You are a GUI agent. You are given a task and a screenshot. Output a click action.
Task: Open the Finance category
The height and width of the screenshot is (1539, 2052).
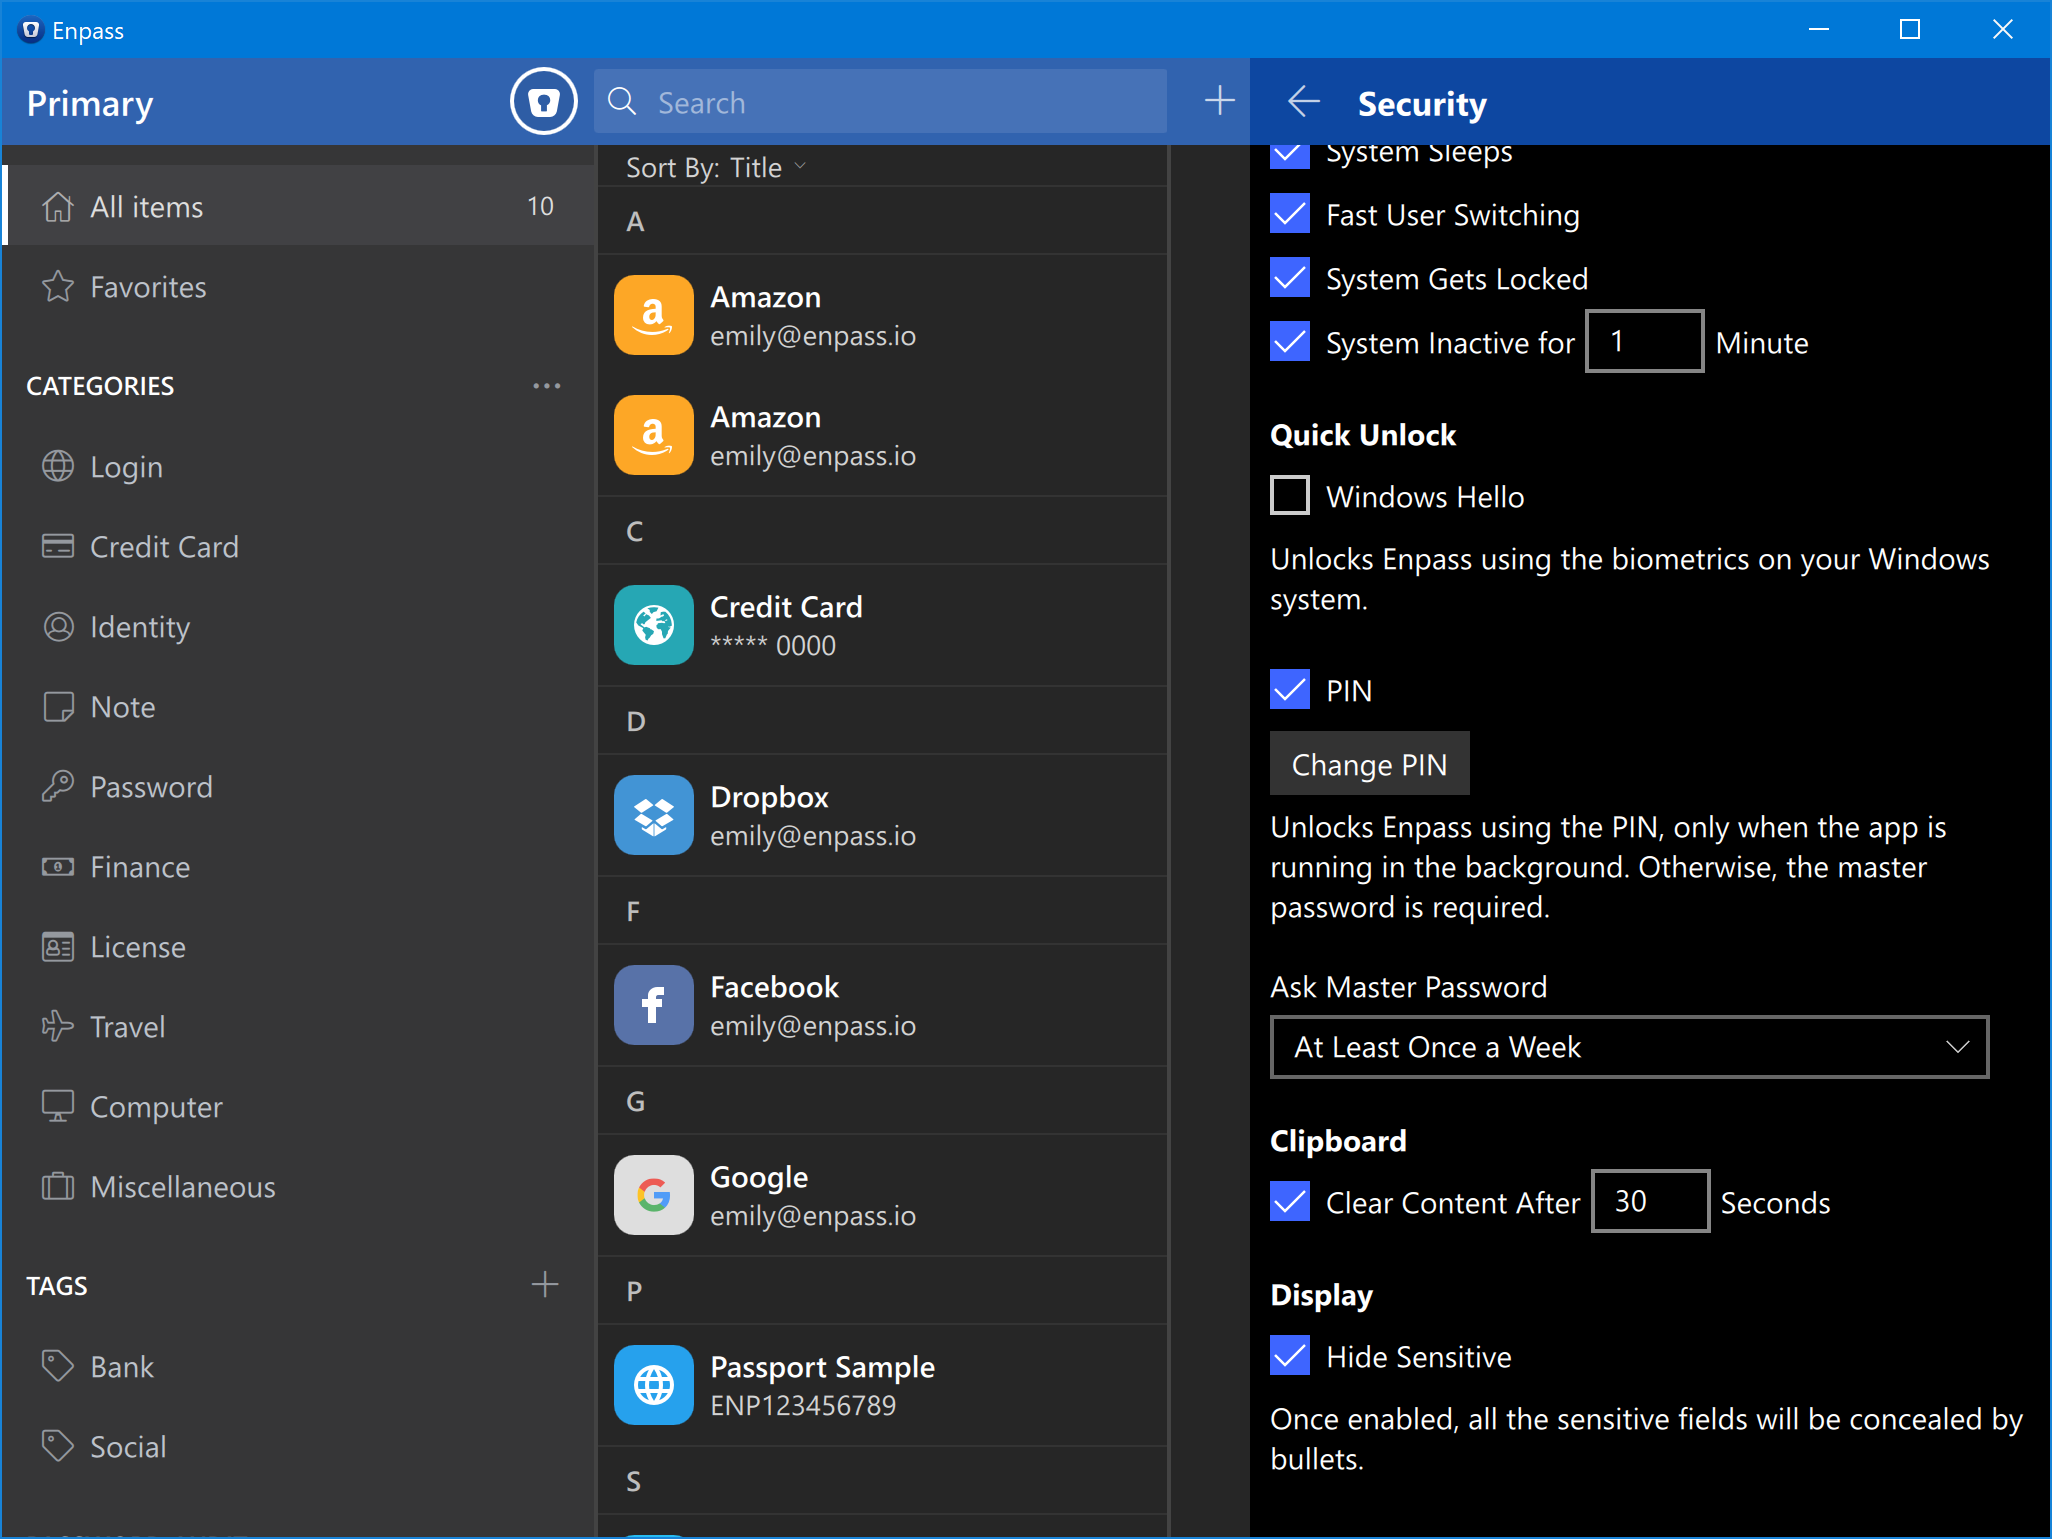[298, 867]
